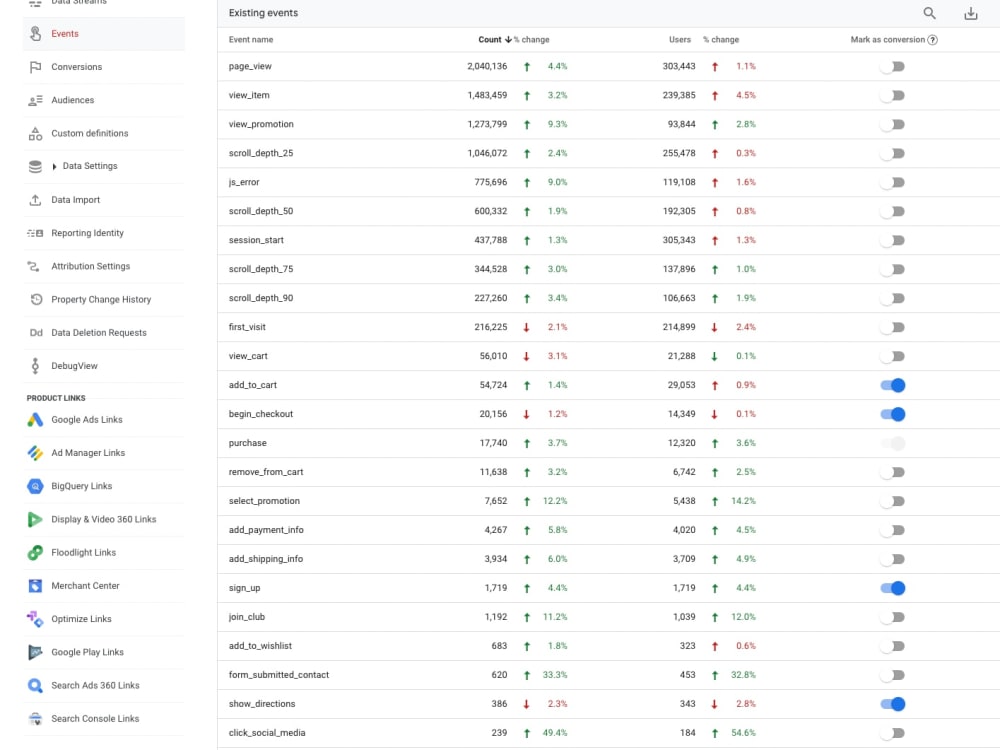
Task: Select the Merchant Center shopping icon
Action: [35, 585]
